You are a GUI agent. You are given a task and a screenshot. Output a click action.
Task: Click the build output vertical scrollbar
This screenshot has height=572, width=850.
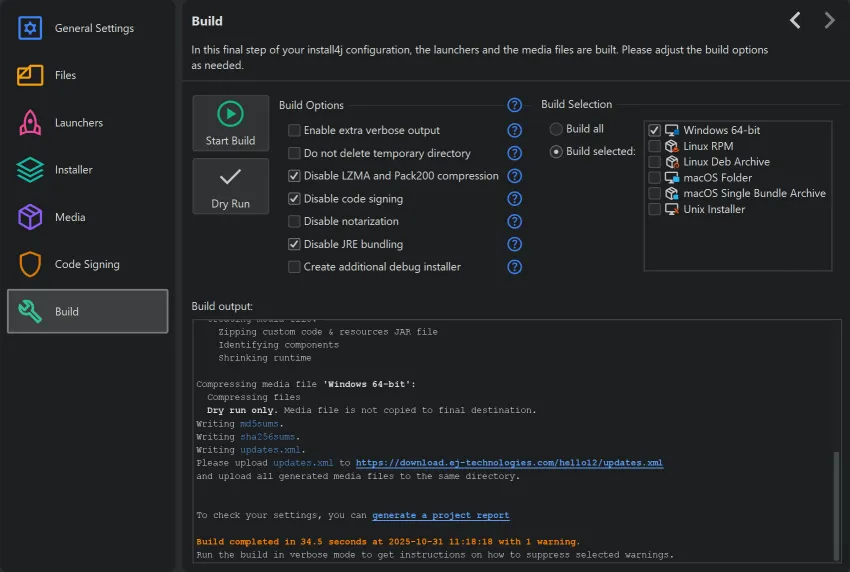click(x=838, y=504)
